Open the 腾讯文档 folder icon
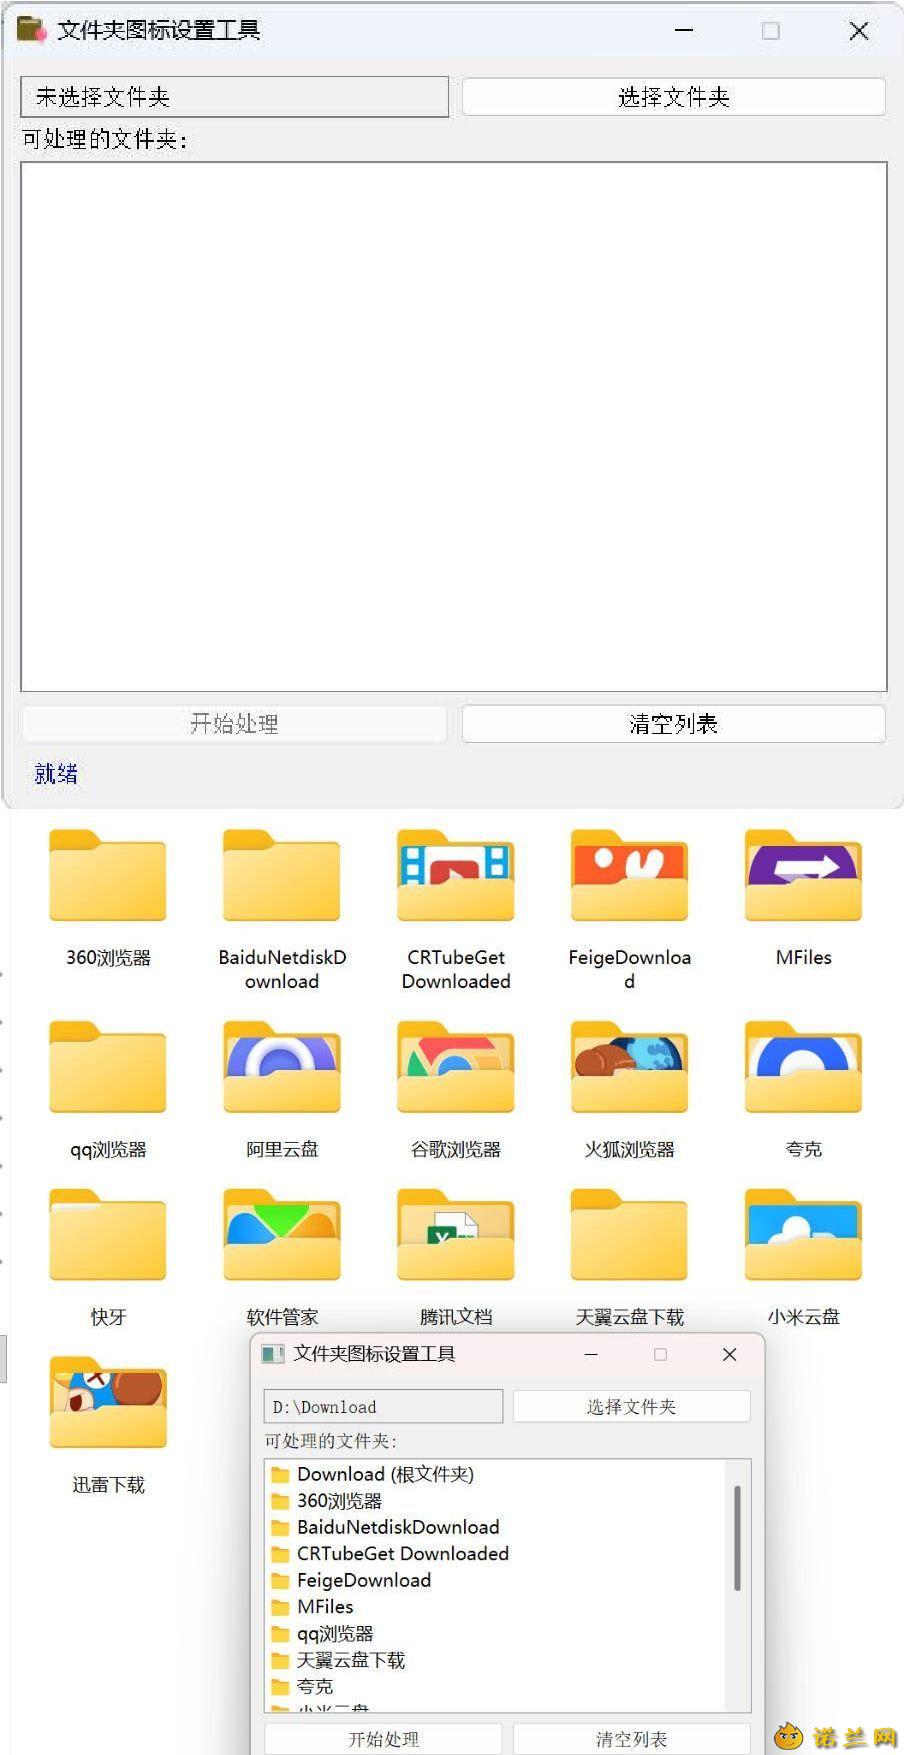This screenshot has height=1755, width=904. [x=456, y=1236]
